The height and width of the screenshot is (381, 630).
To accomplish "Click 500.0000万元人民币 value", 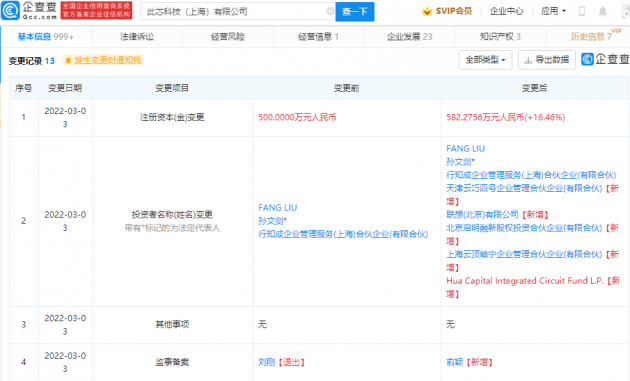I will click(297, 117).
